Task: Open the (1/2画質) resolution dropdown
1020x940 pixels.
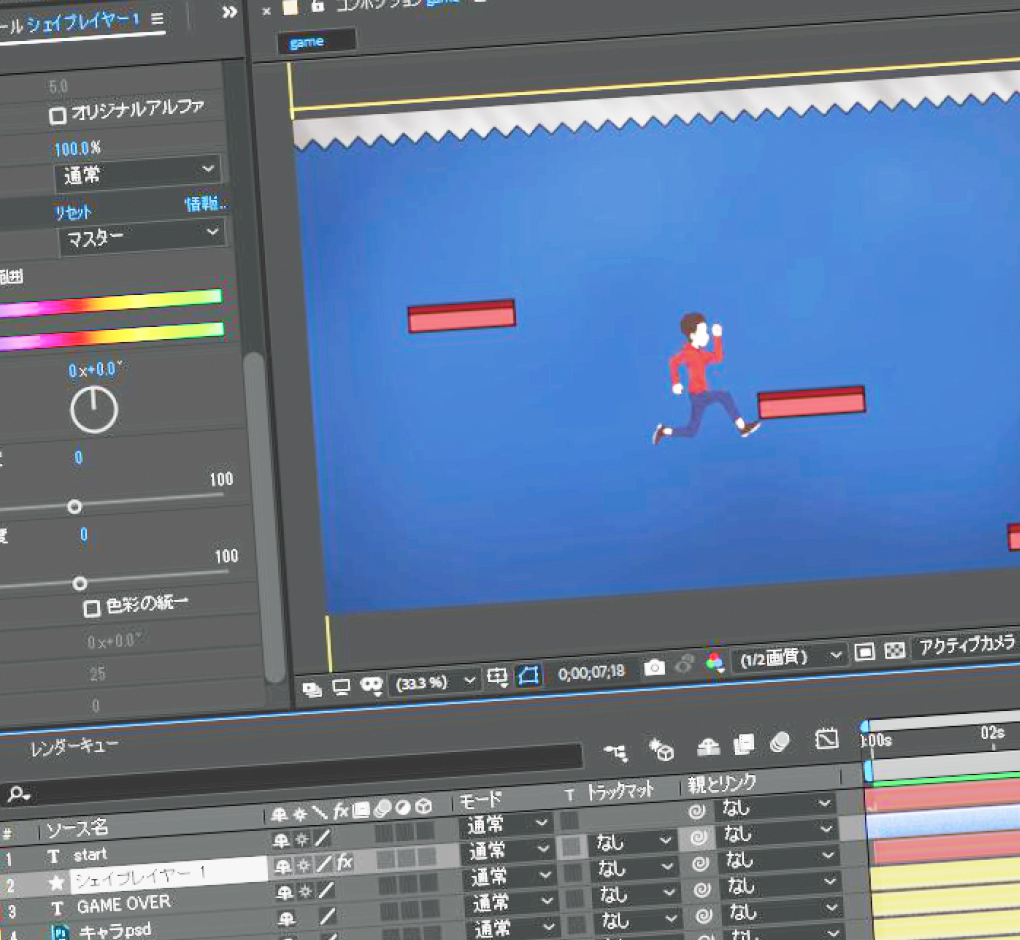Action: pos(789,657)
